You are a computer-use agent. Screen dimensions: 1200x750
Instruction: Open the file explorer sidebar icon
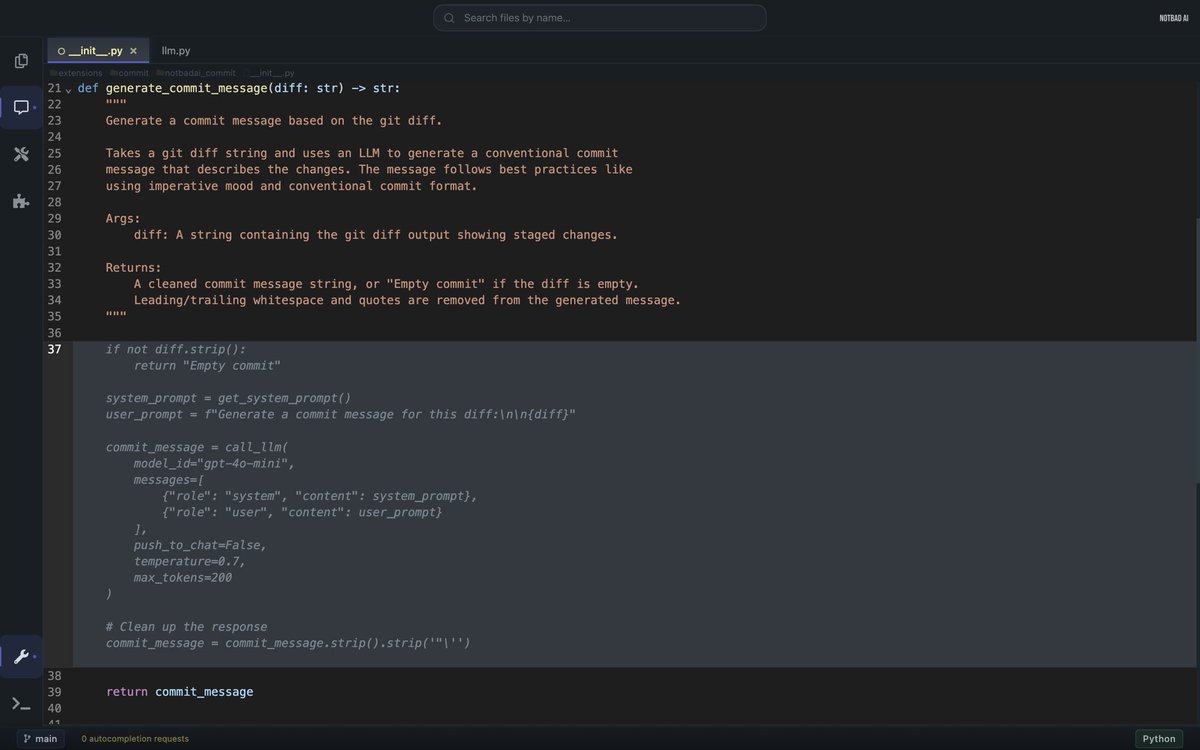[x=21, y=61]
